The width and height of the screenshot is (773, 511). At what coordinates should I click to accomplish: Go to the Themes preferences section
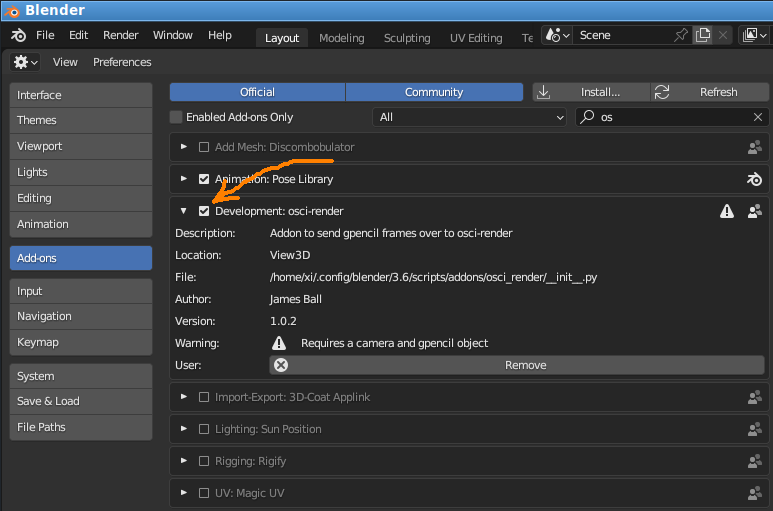tap(81, 120)
